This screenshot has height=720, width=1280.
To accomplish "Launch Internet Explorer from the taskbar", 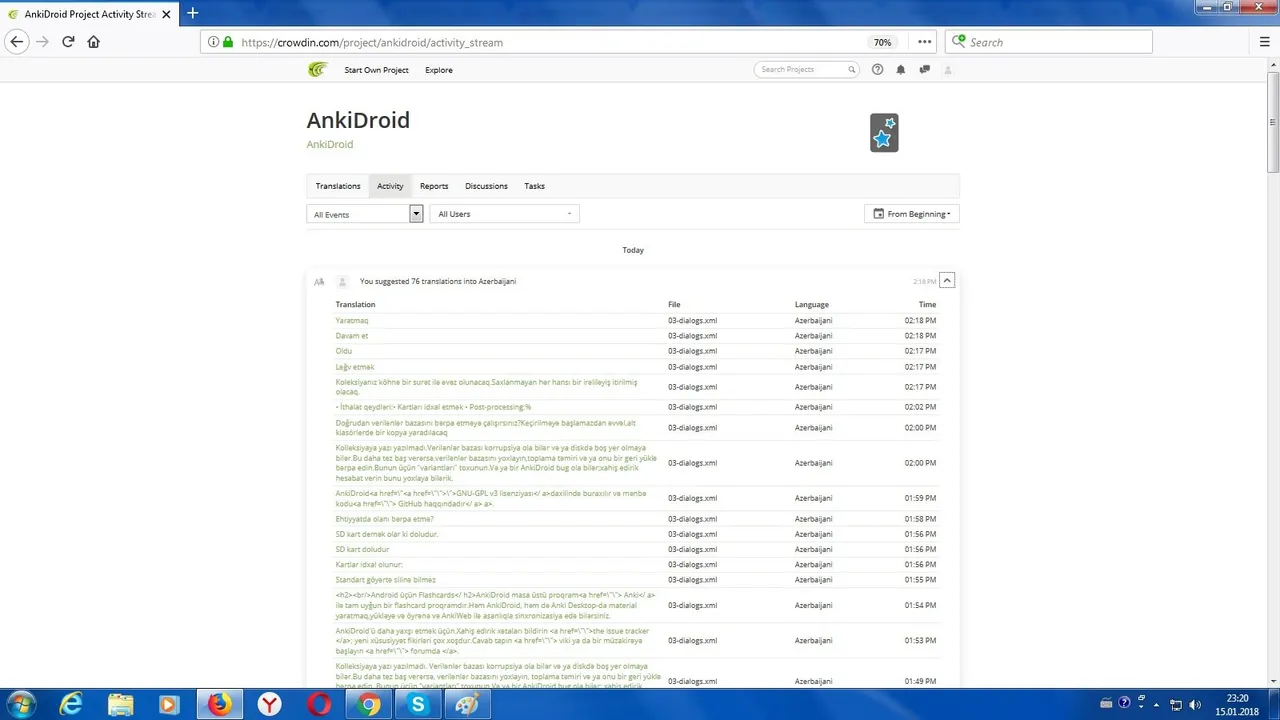I will [x=71, y=705].
